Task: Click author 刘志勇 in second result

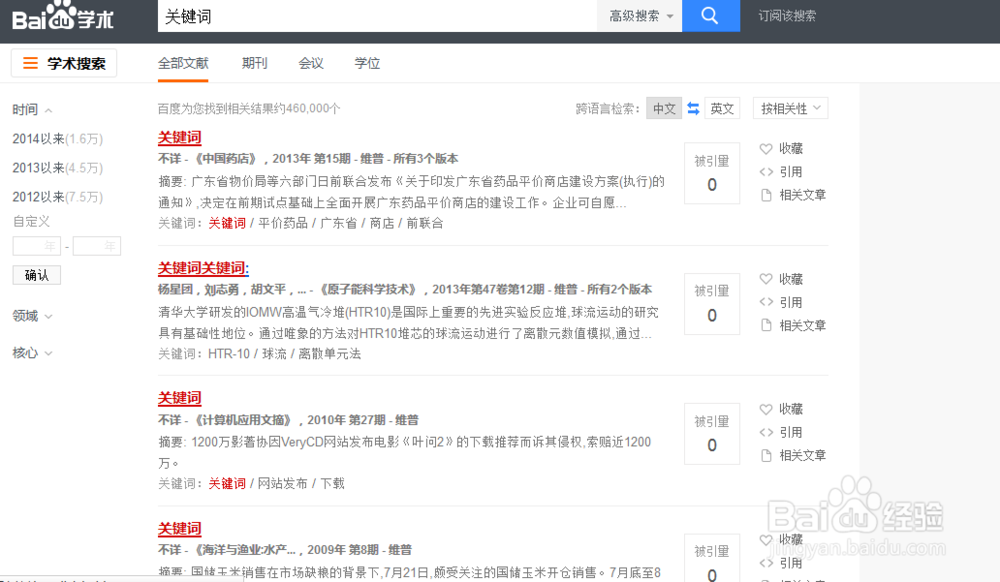Action: click(x=221, y=289)
